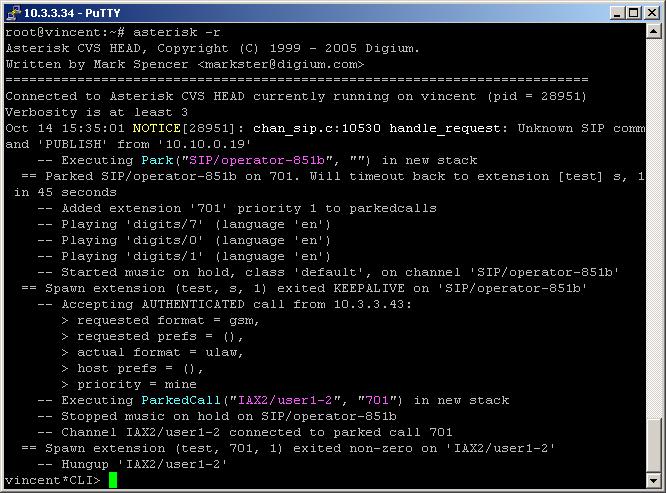Image resolution: width=666 pixels, height=493 pixels.
Task: Click the green cursor at the vincent*CLI> prompt
Action: 114,481
